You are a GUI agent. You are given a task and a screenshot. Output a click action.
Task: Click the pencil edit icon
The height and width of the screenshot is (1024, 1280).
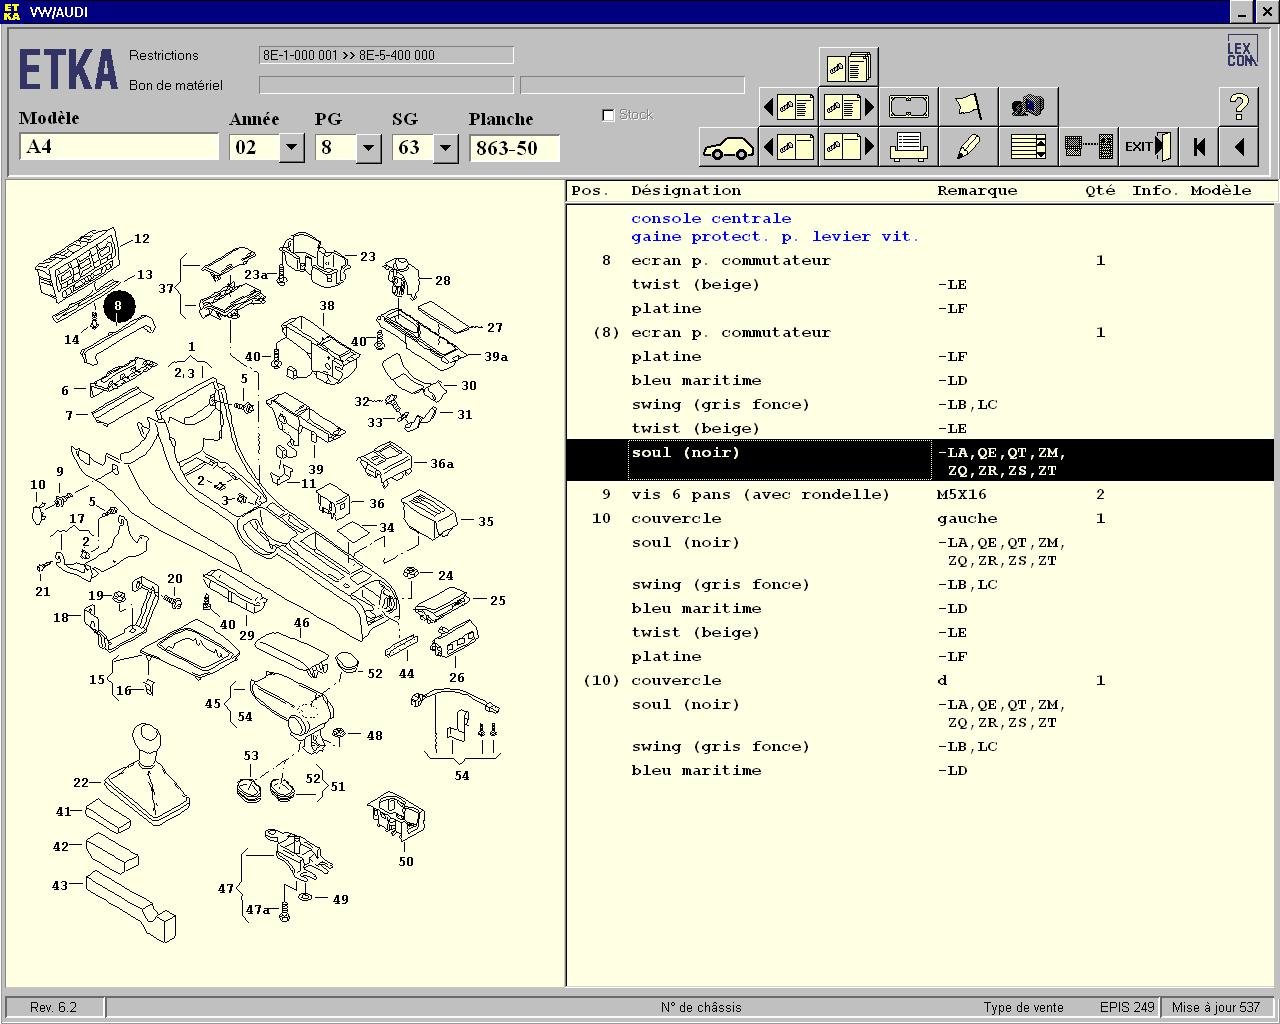968,148
